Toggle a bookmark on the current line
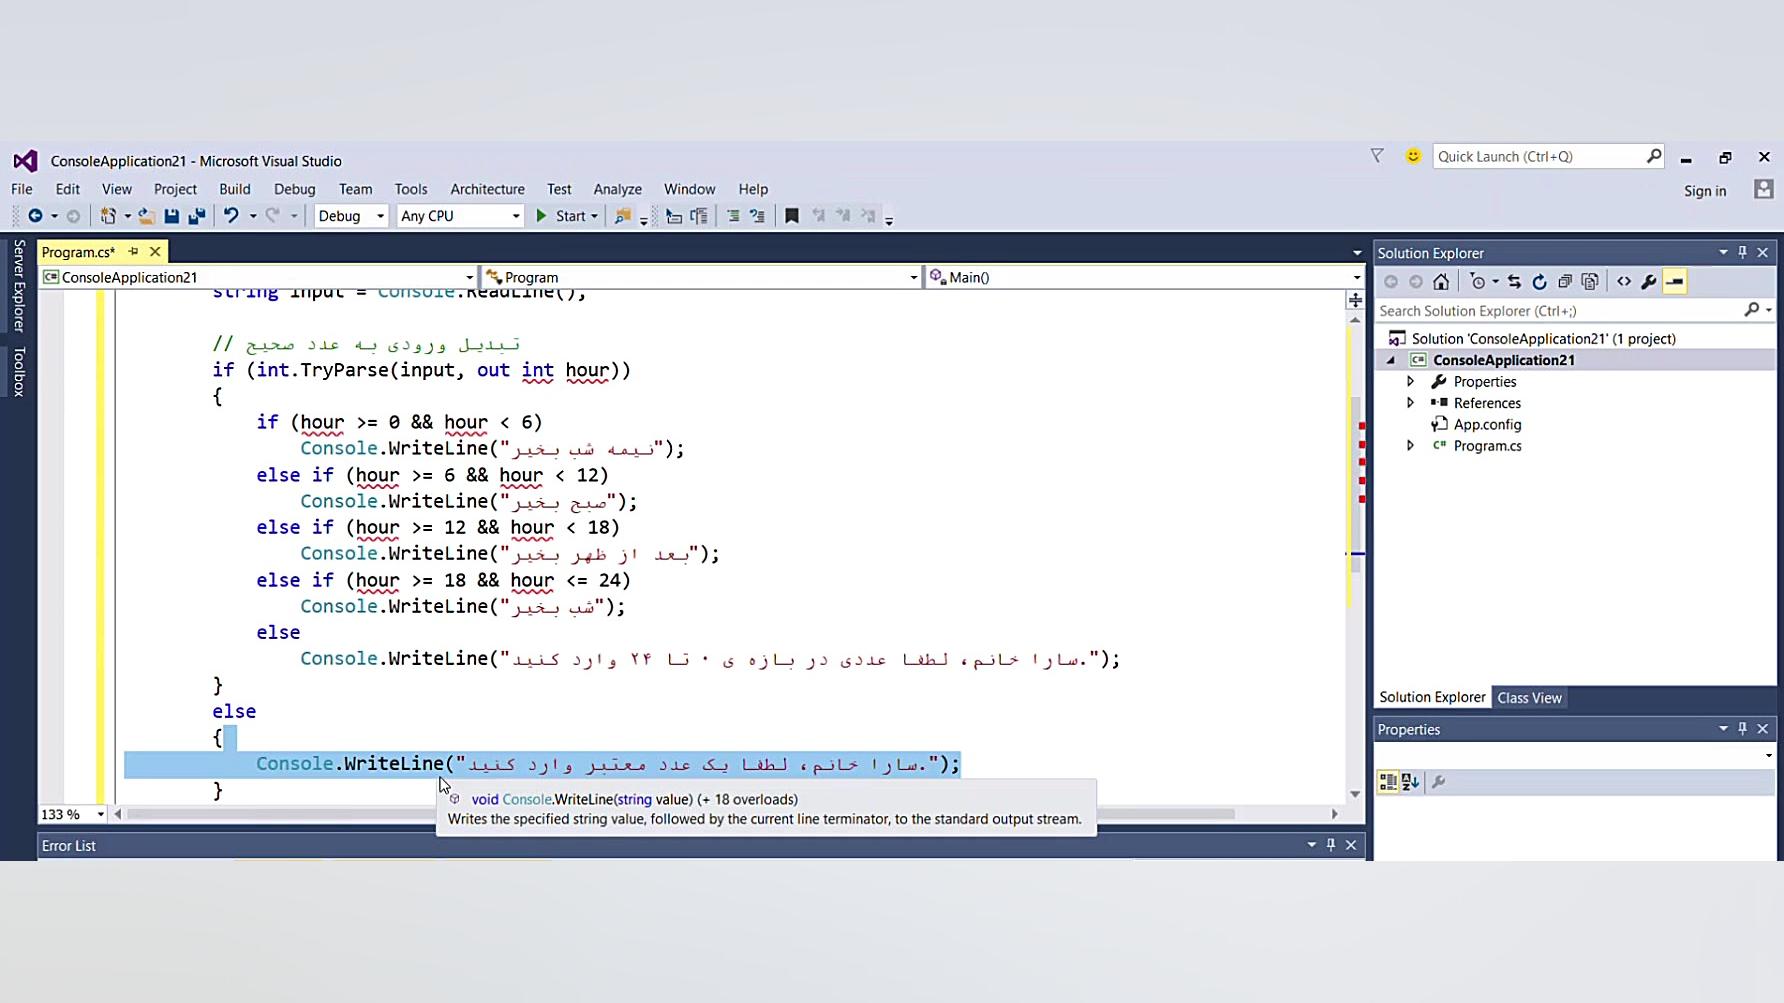This screenshot has height=1003, width=1784. coord(792,216)
